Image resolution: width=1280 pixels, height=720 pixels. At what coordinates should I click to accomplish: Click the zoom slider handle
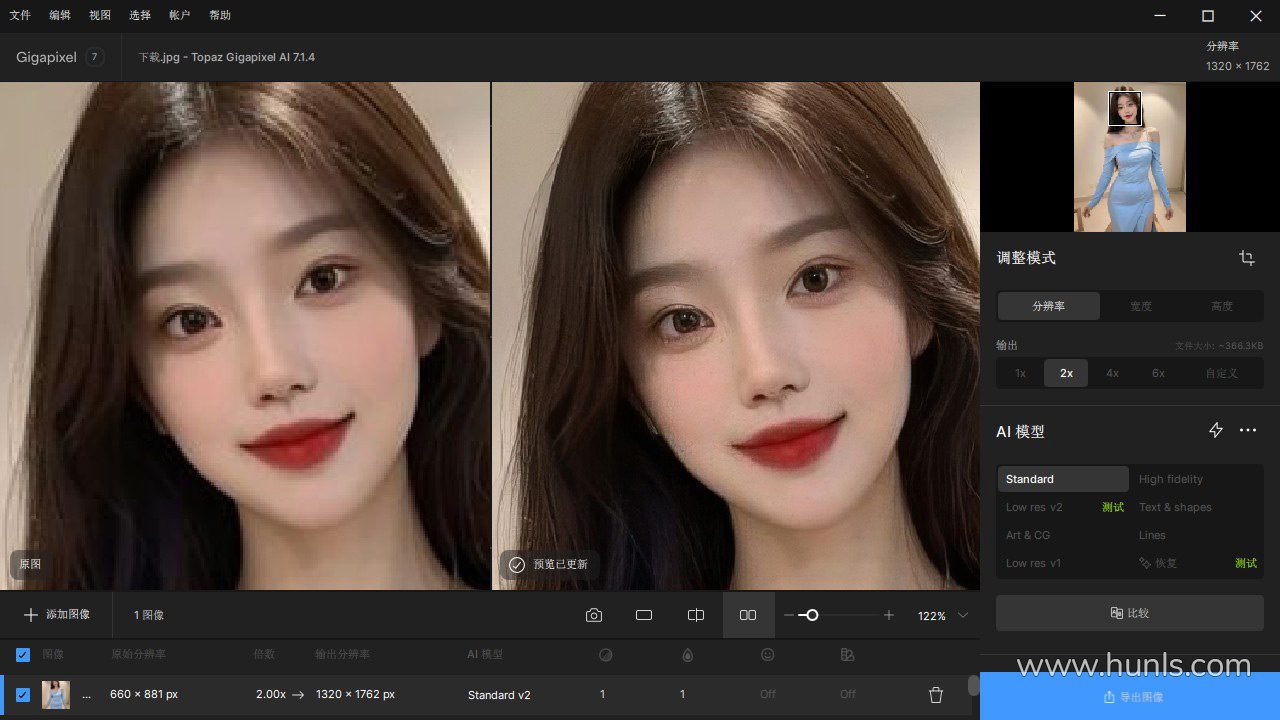coord(812,615)
